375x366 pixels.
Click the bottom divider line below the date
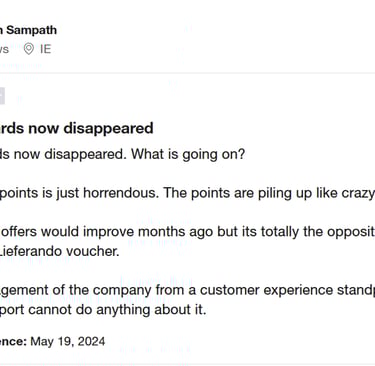(x=187, y=364)
